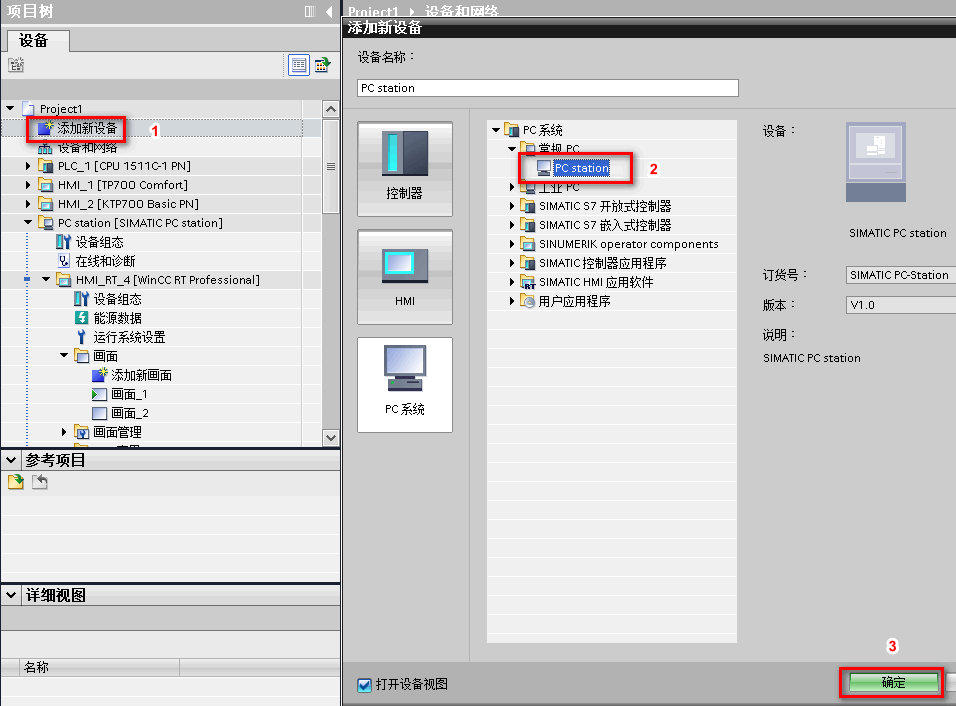
Task: Expand SINUMERIK operator components node
Action: pyautogui.click(x=512, y=244)
